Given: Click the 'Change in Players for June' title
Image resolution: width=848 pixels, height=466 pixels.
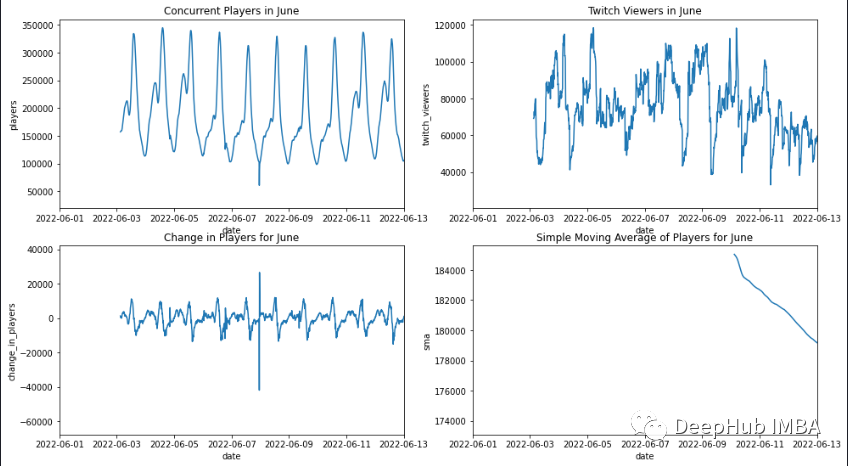Looking at the screenshot, I should click(x=231, y=237).
